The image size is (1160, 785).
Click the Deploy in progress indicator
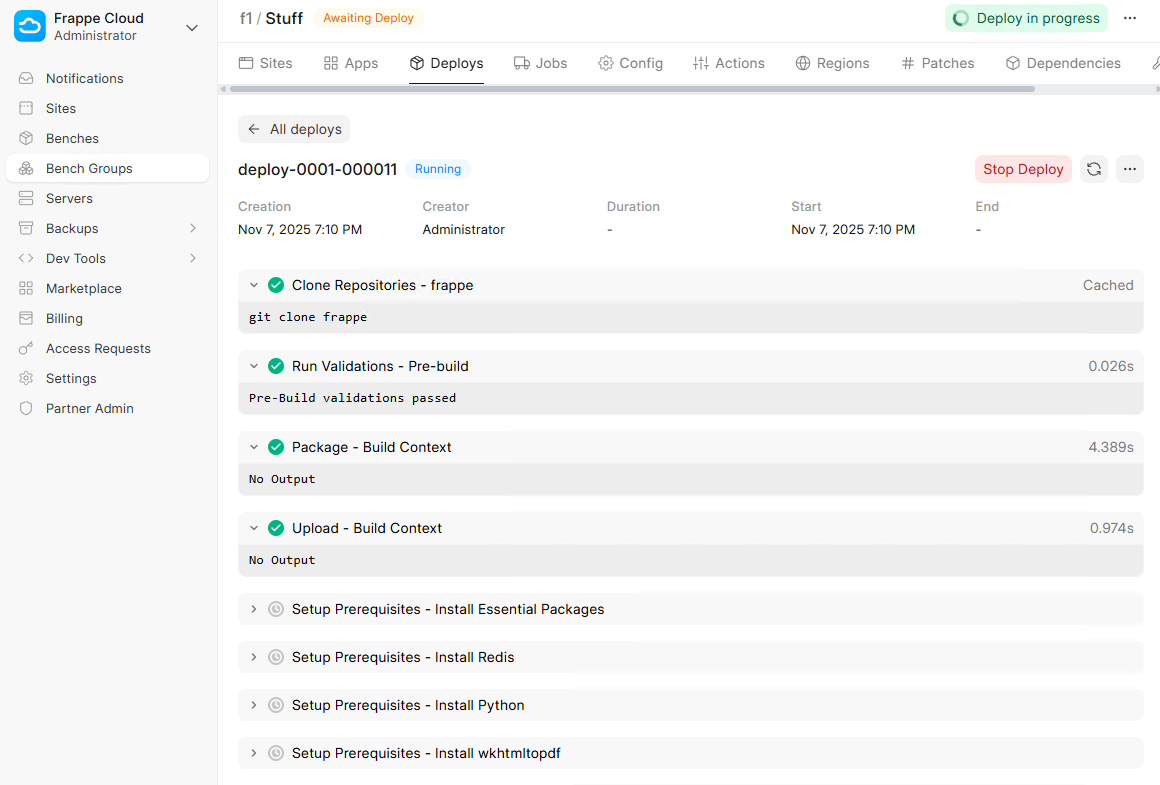point(1027,18)
